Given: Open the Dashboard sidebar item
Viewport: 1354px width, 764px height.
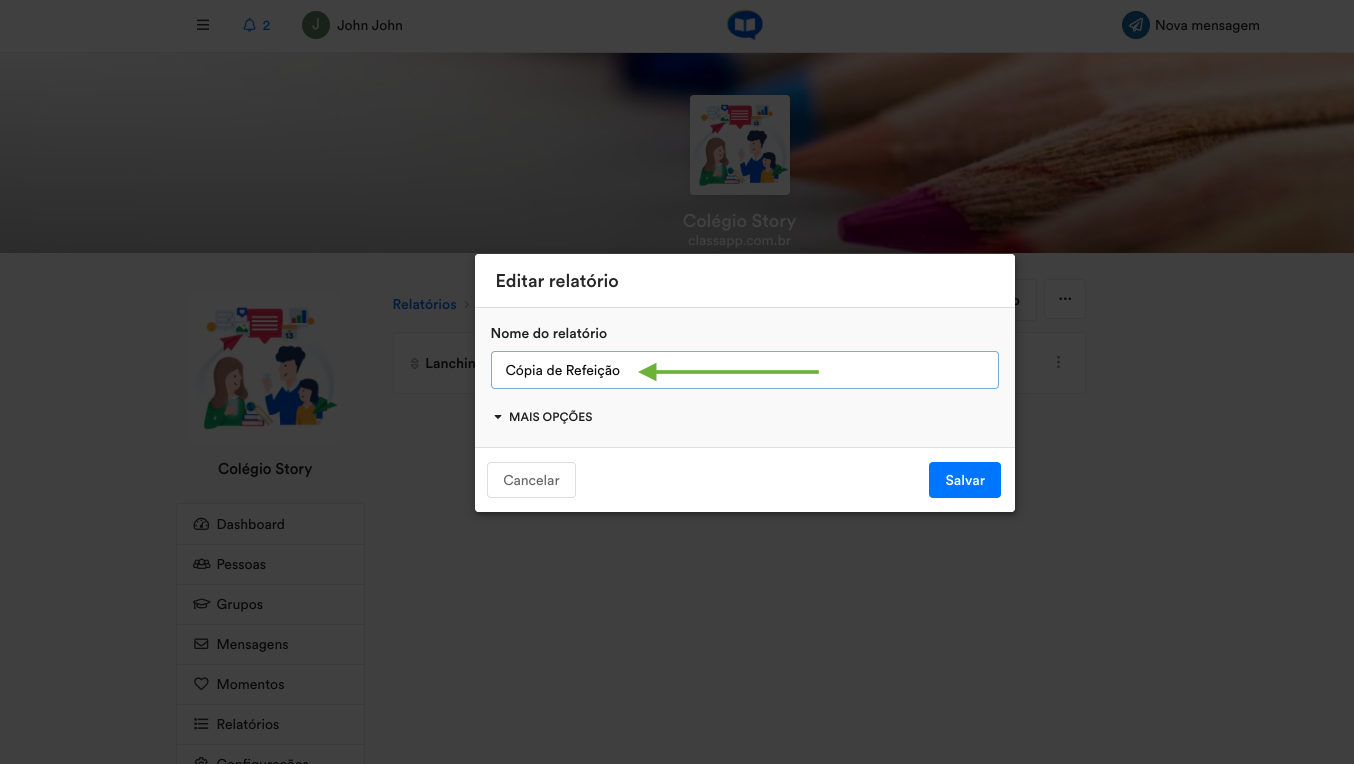Looking at the screenshot, I should (x=271, y=524).
